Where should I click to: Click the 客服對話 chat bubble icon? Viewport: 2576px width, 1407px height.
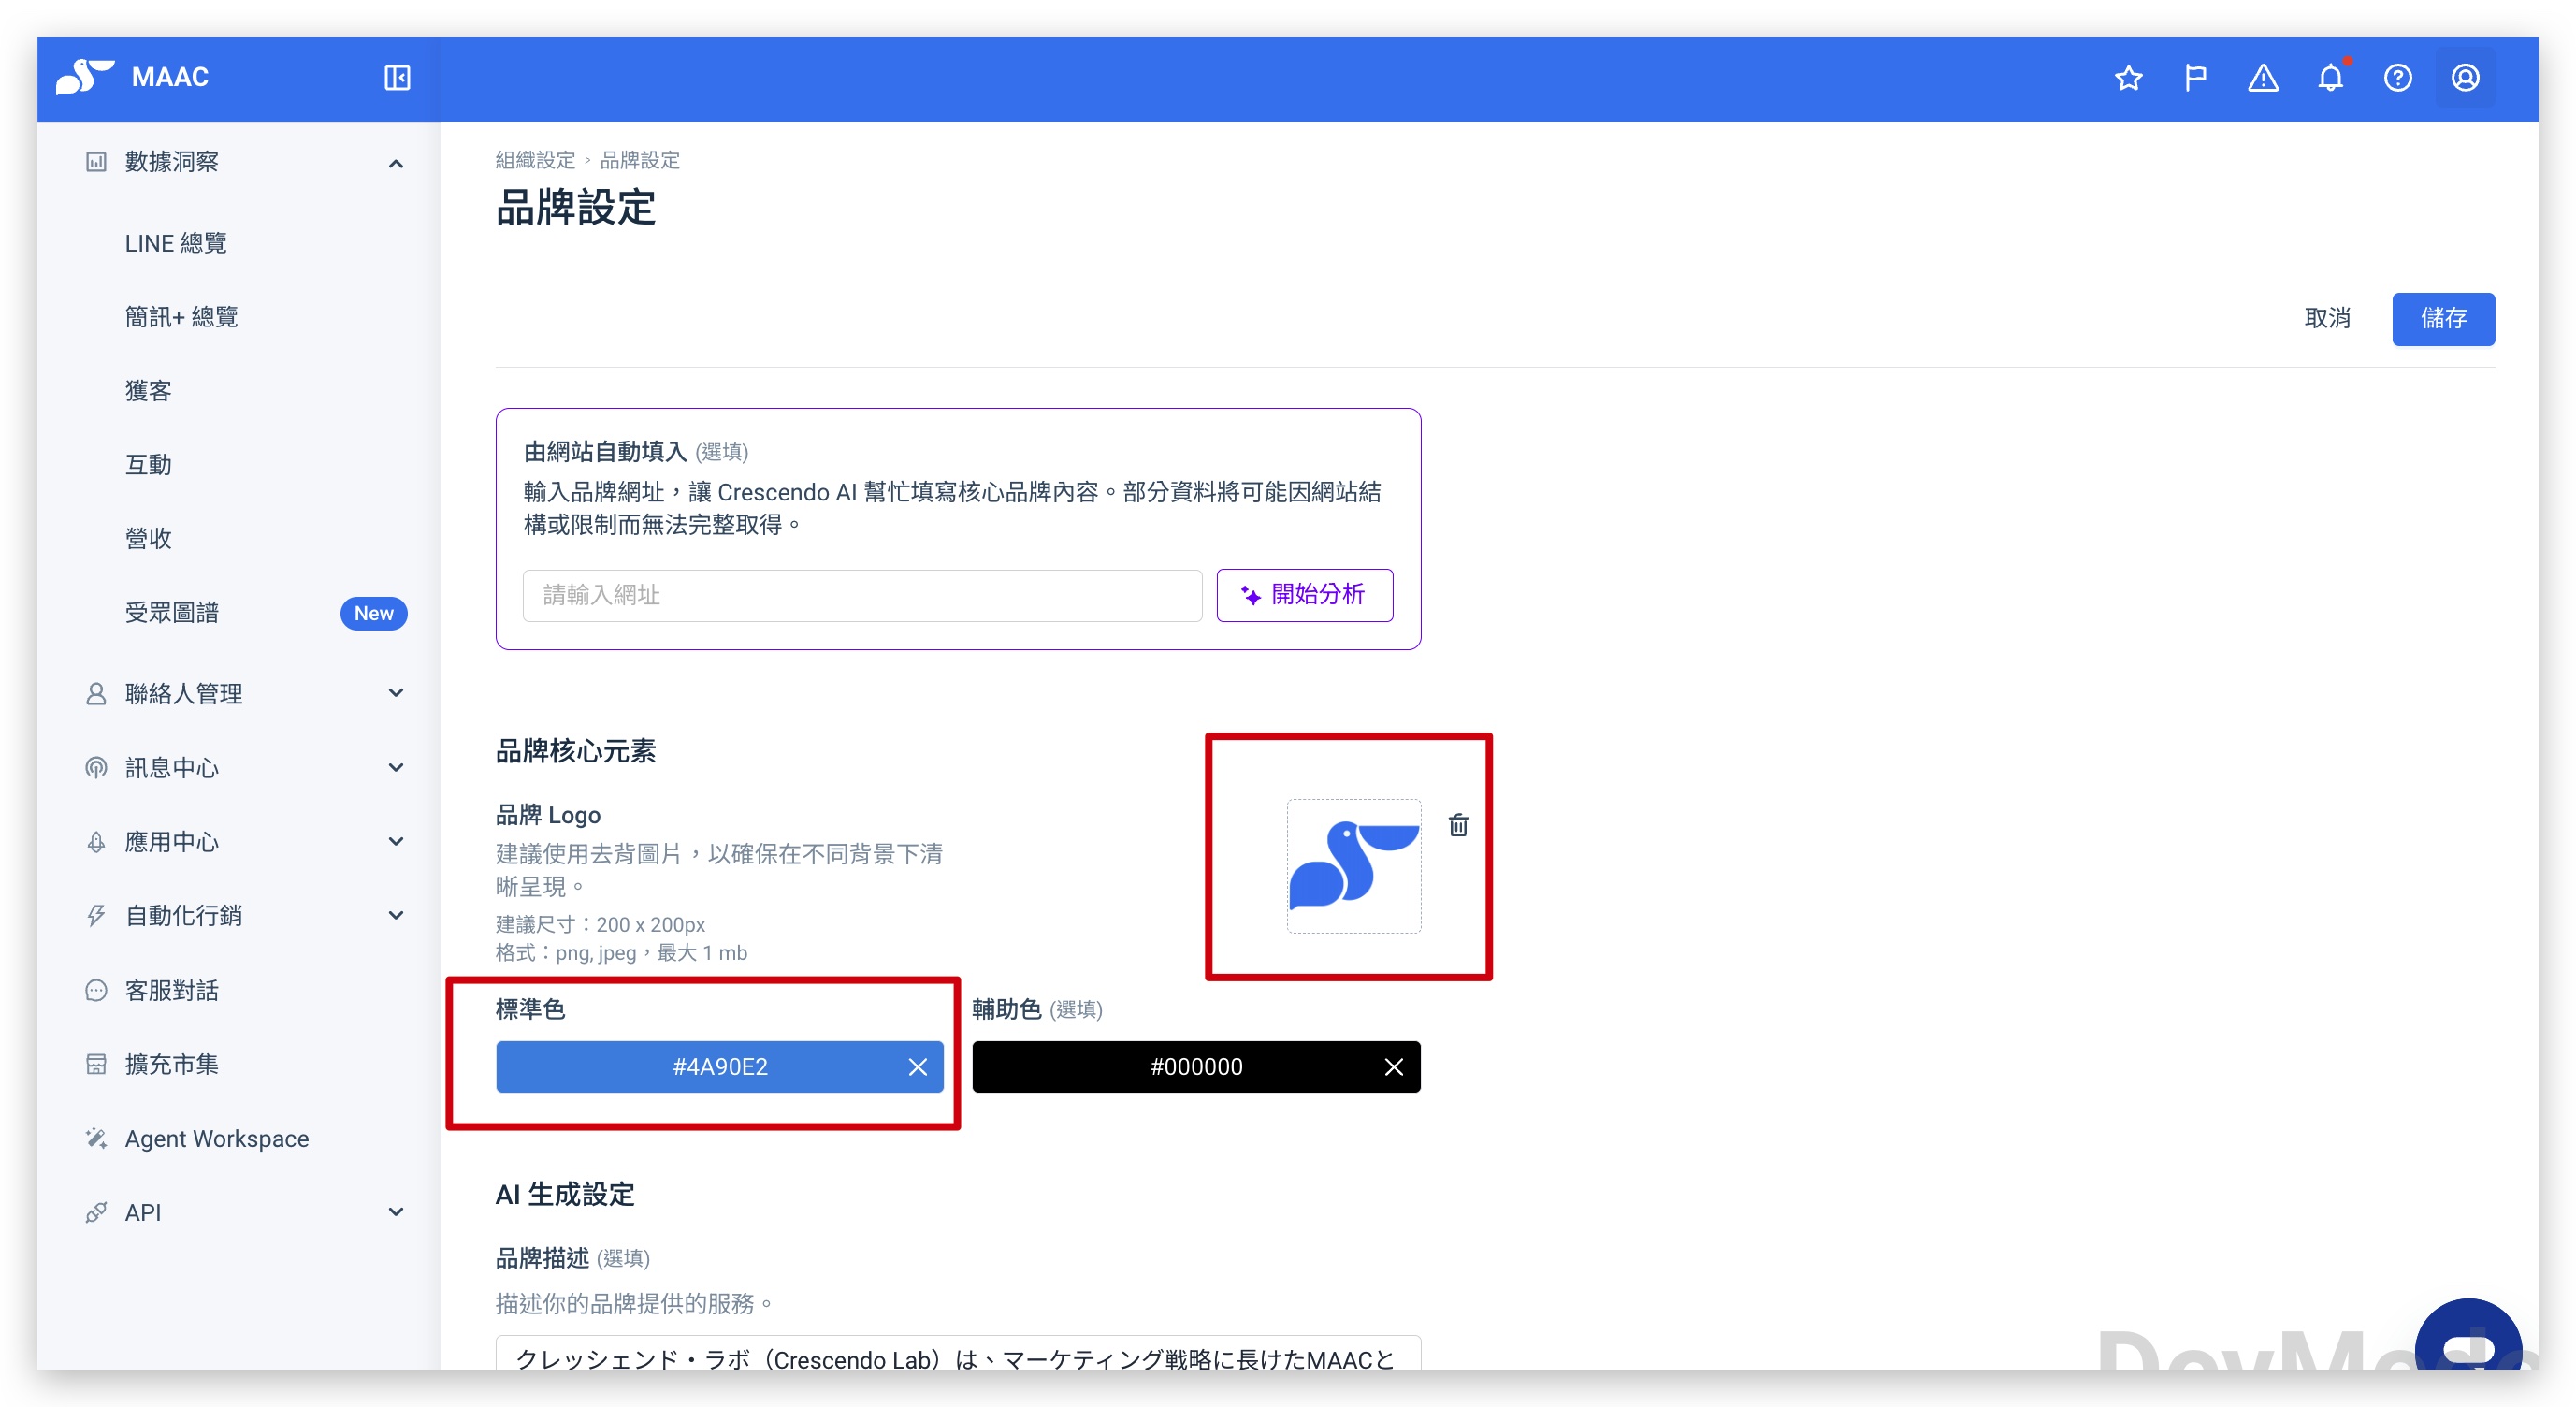click(x=96, y=990)
